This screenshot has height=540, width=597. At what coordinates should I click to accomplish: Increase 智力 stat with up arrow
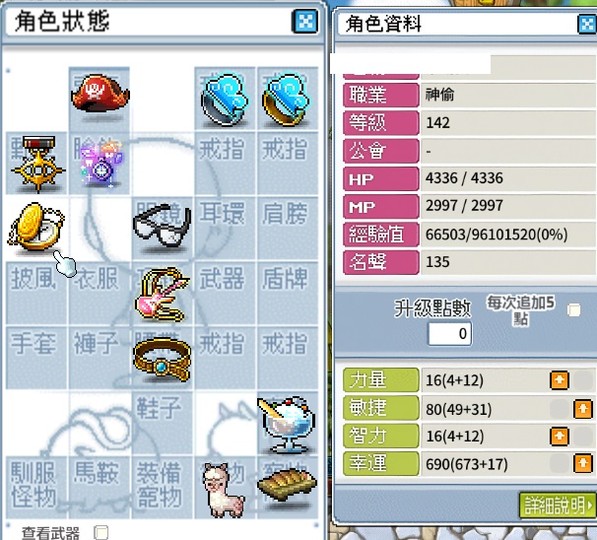point(559,436)
